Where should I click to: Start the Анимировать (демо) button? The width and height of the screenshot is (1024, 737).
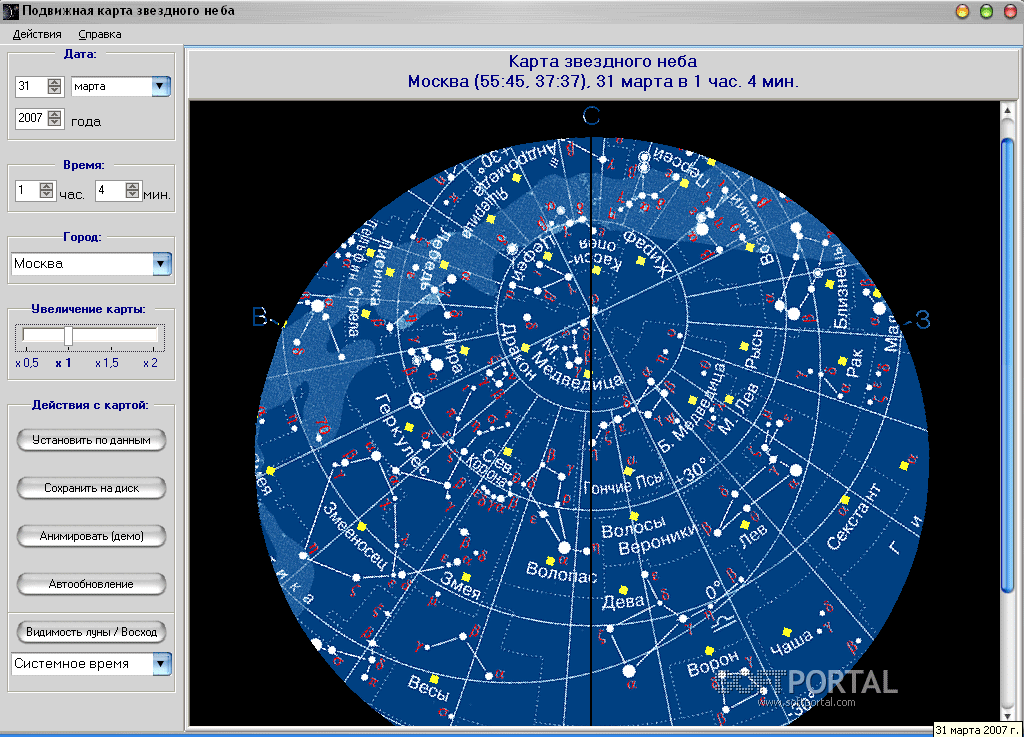coord(91,536)
